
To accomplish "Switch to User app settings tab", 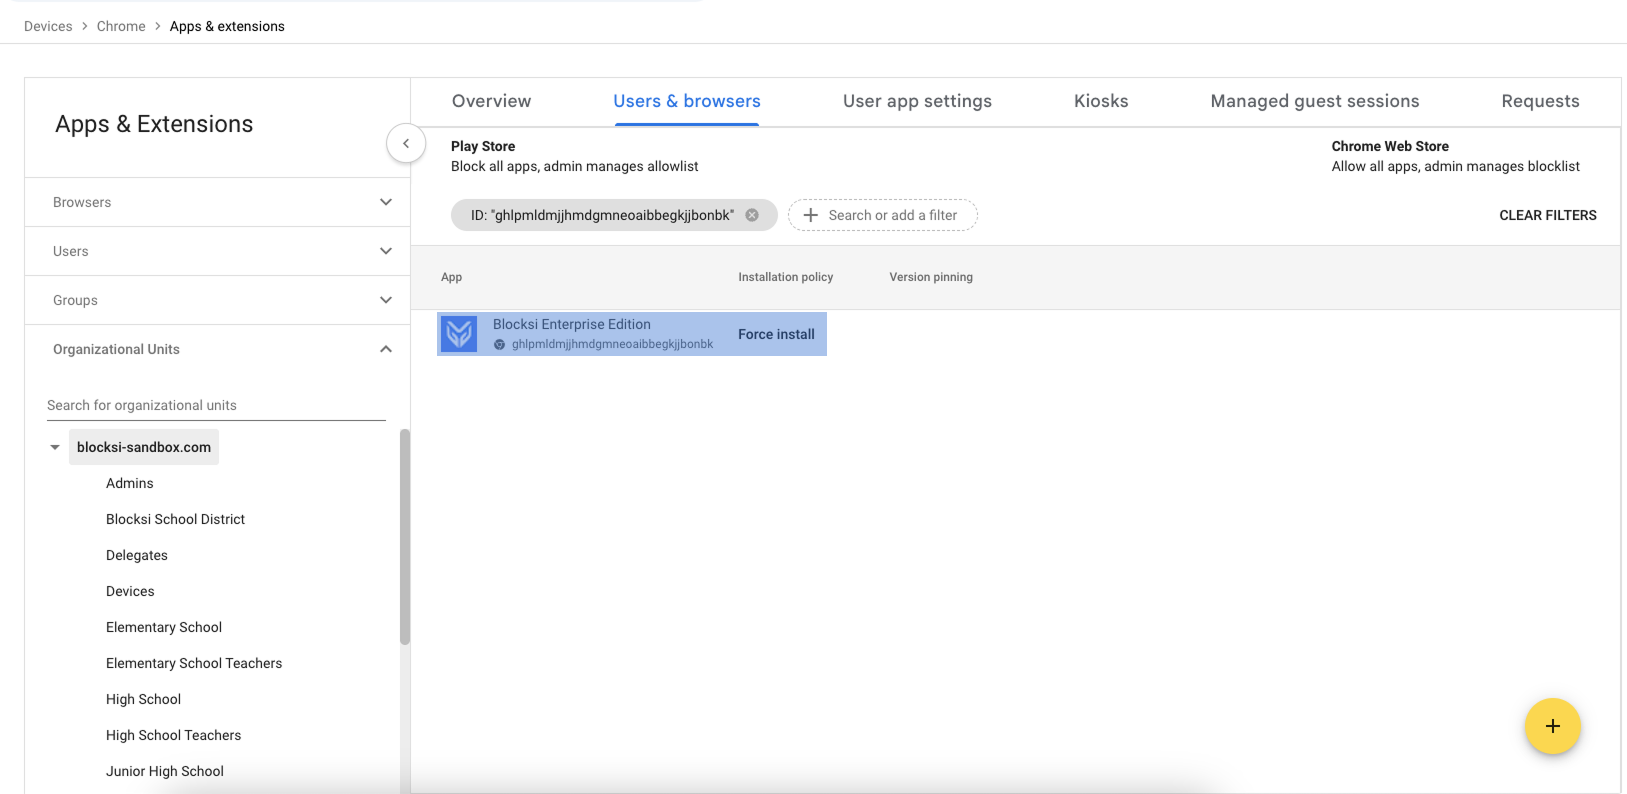I will click(917, 101).
